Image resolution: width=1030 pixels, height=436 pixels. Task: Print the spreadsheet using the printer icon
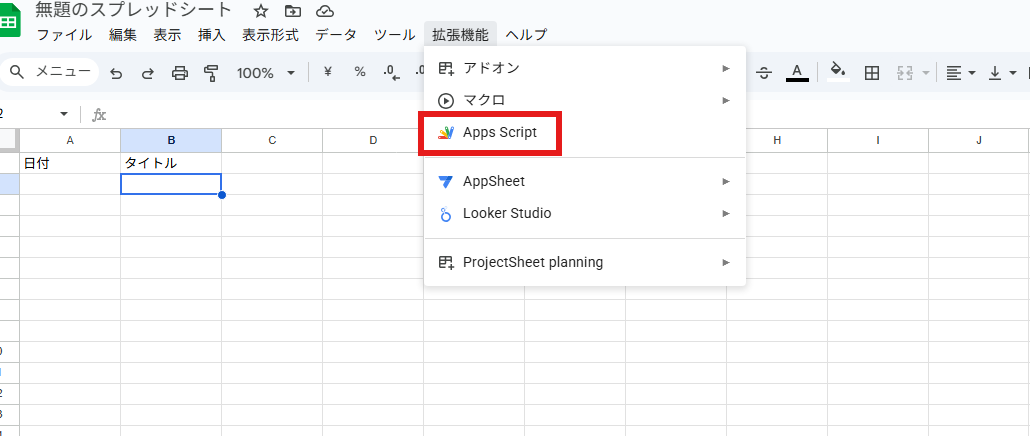coord(180,73)
